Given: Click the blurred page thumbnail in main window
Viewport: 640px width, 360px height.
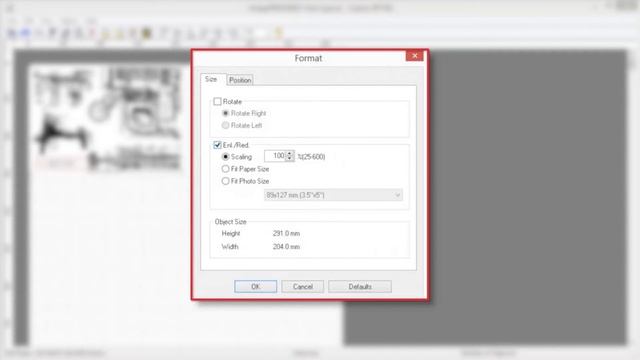Looking at the screenshot, I should [108, 118].
